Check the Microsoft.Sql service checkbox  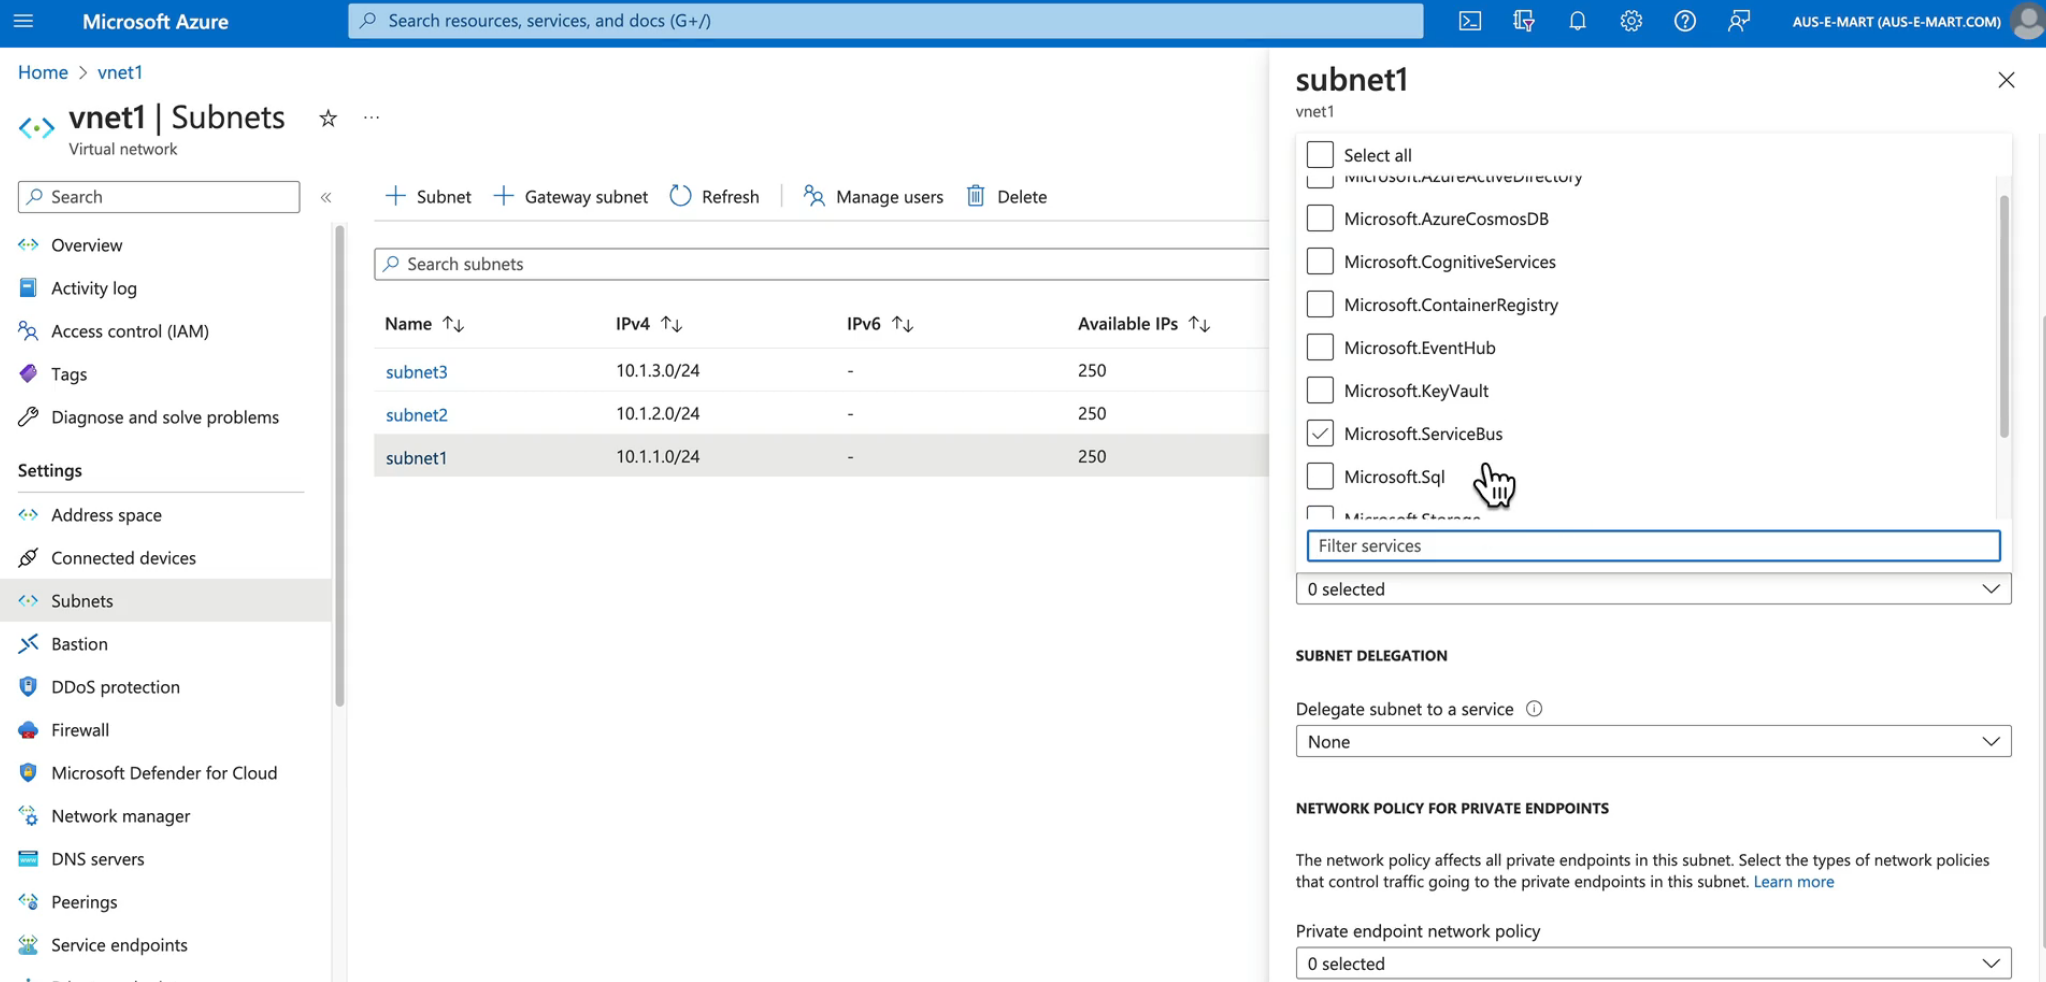[1320, 476]
